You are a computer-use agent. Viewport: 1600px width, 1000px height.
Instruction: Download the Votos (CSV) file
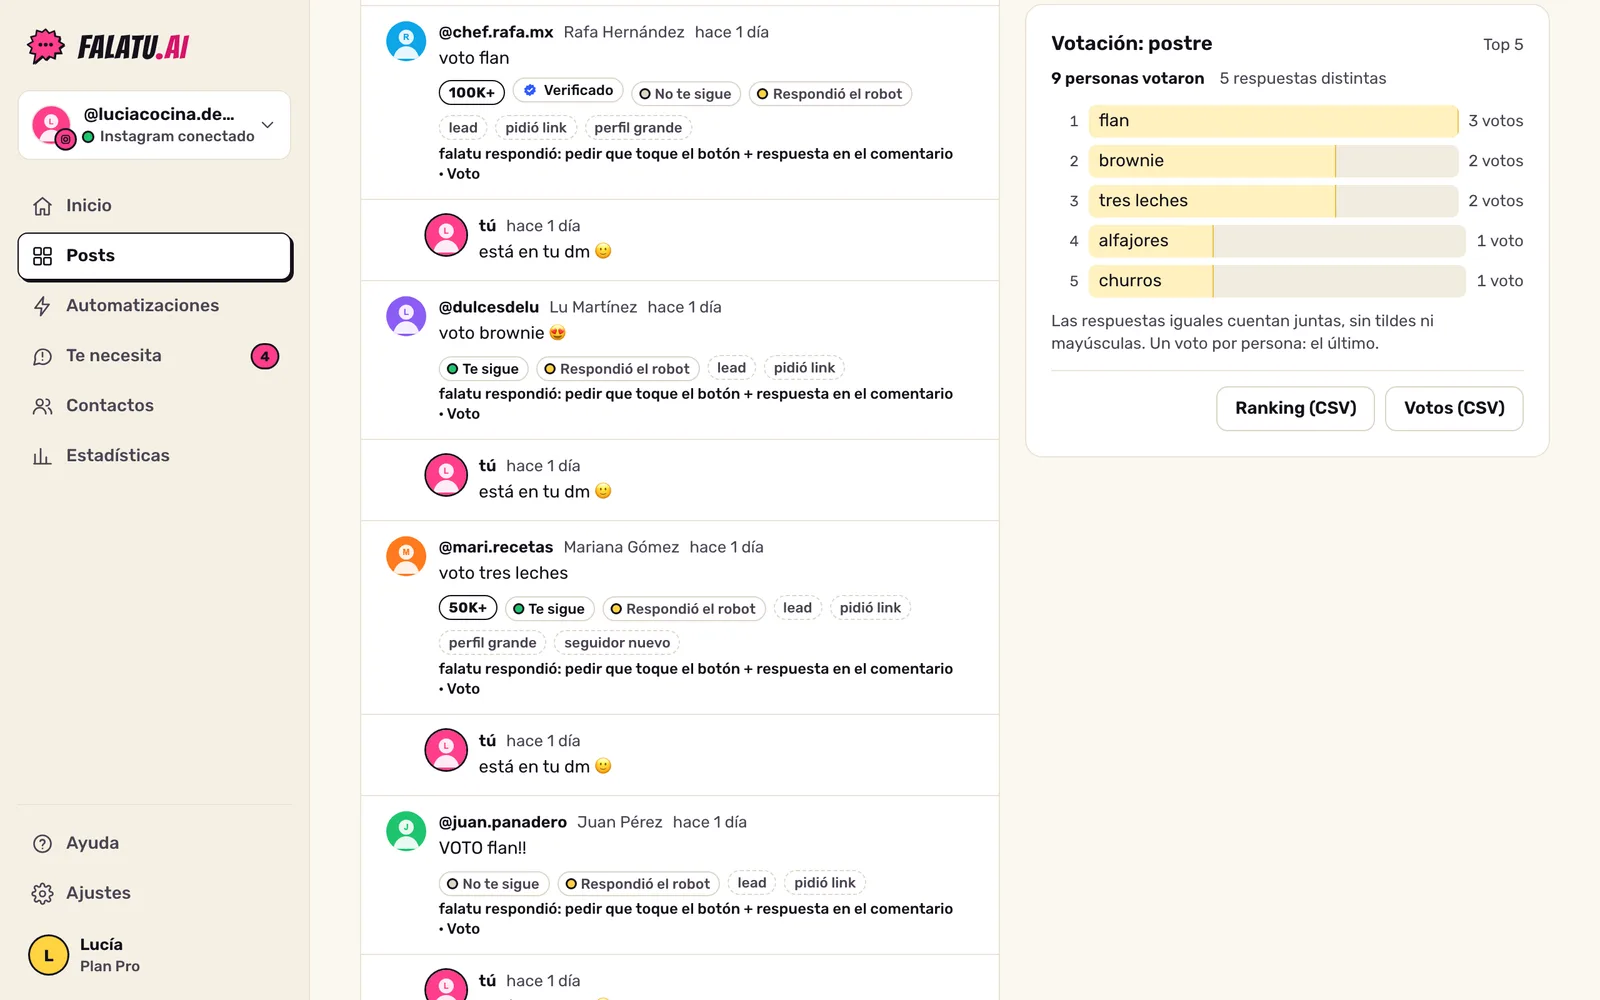pyautogui.click(x=1454, y=408)
